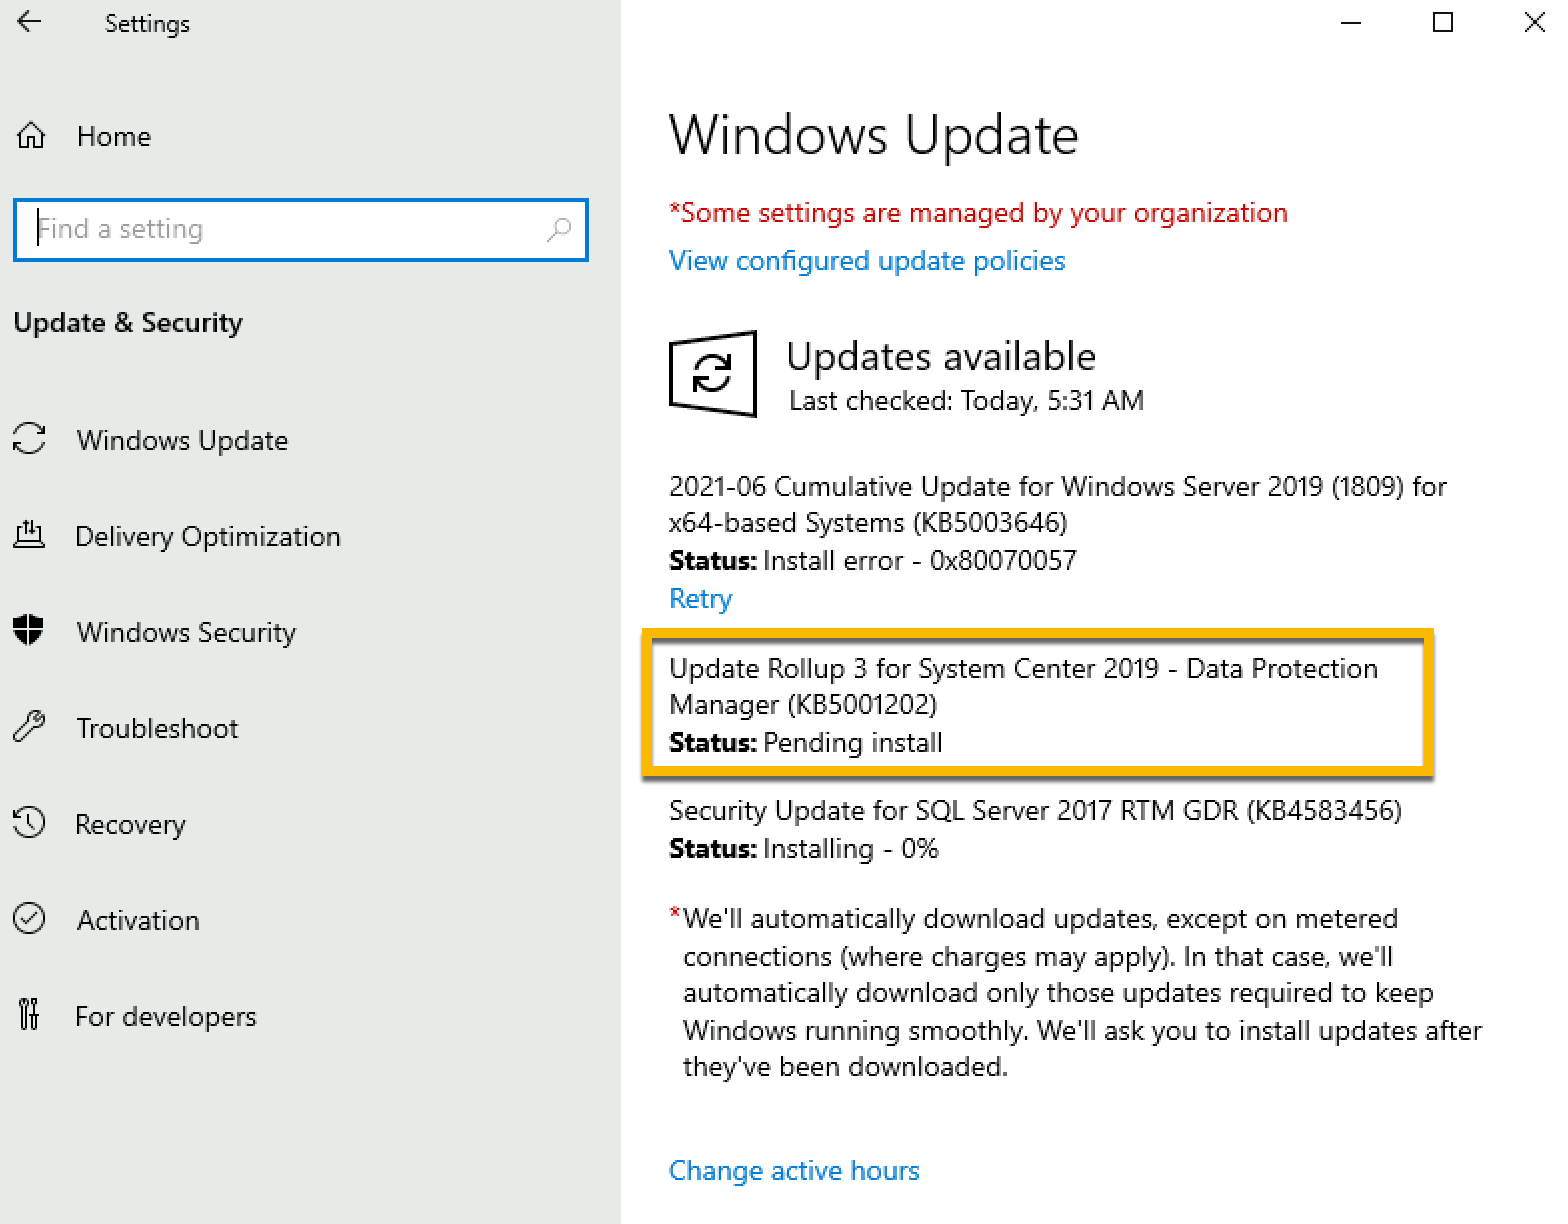Click the For developers tools icon
This screenshot has height=1224, width=1568.
click(x=29, y=1014)
